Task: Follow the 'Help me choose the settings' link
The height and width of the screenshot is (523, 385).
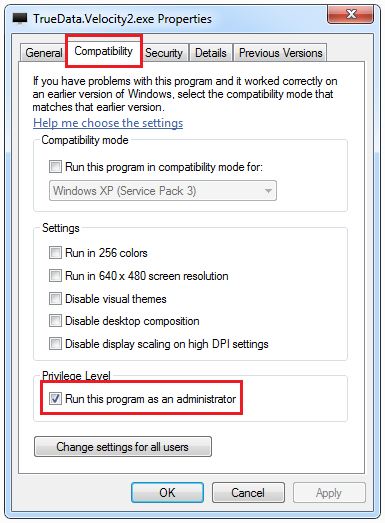Action: [x=108, y=123]
